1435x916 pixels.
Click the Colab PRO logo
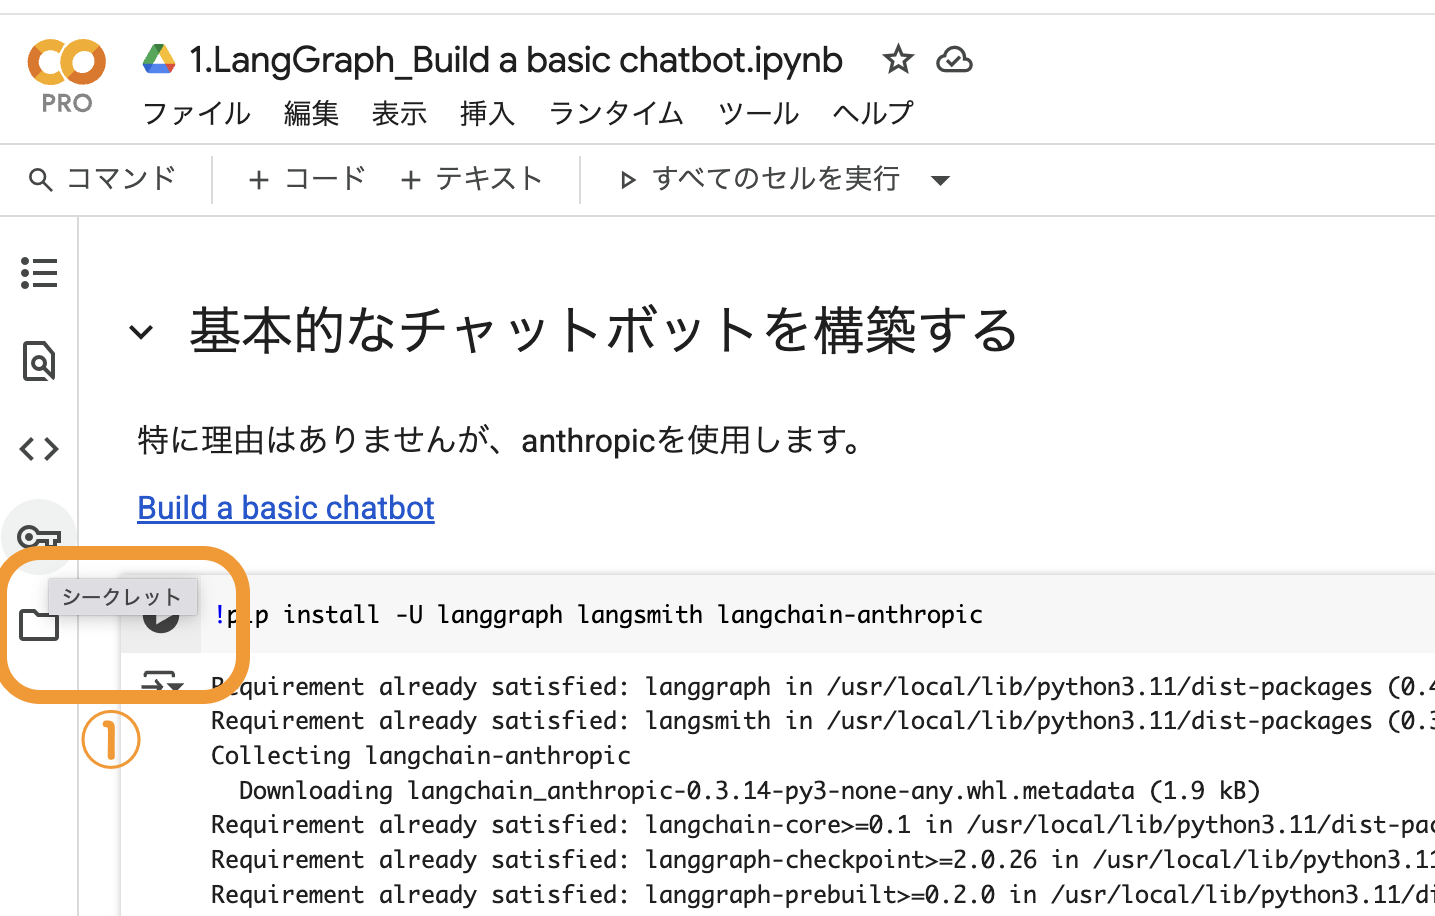coord(66,76)
